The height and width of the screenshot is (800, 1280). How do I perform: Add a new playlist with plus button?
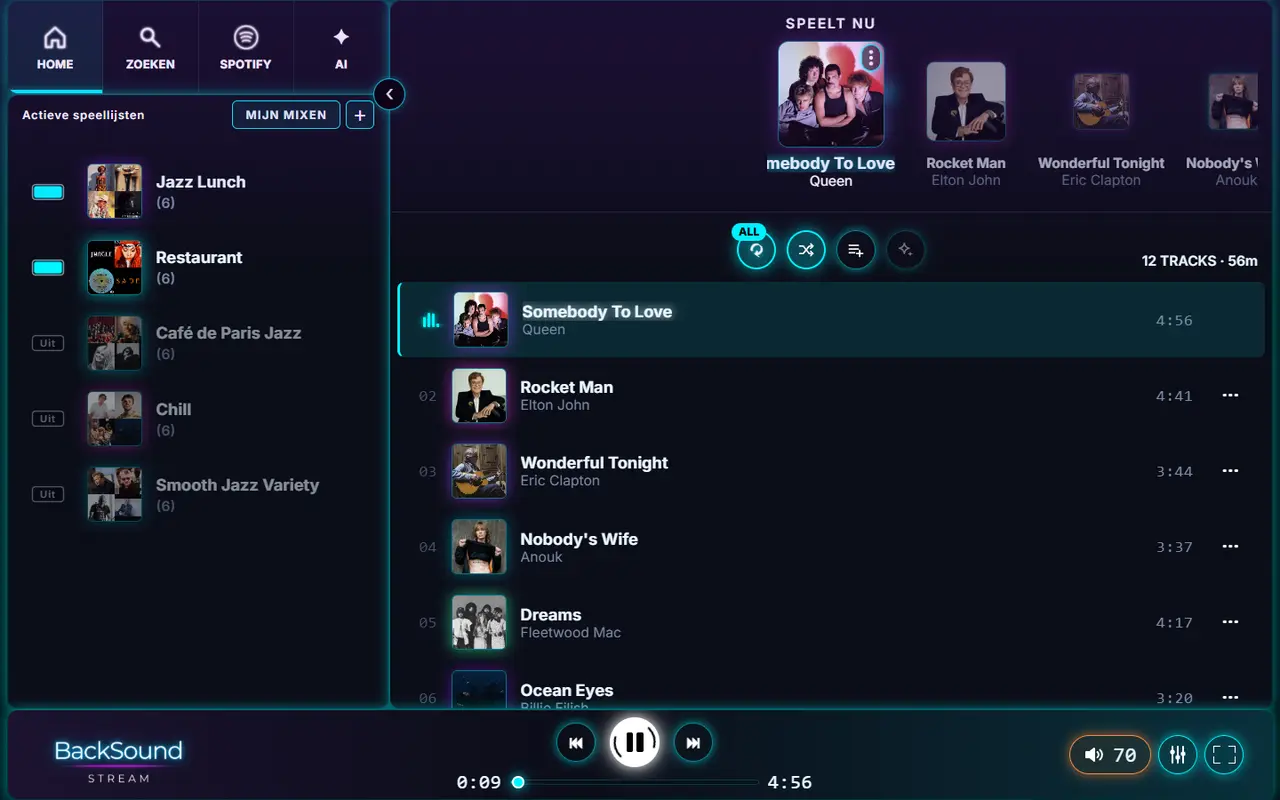(x=360, y=115)
